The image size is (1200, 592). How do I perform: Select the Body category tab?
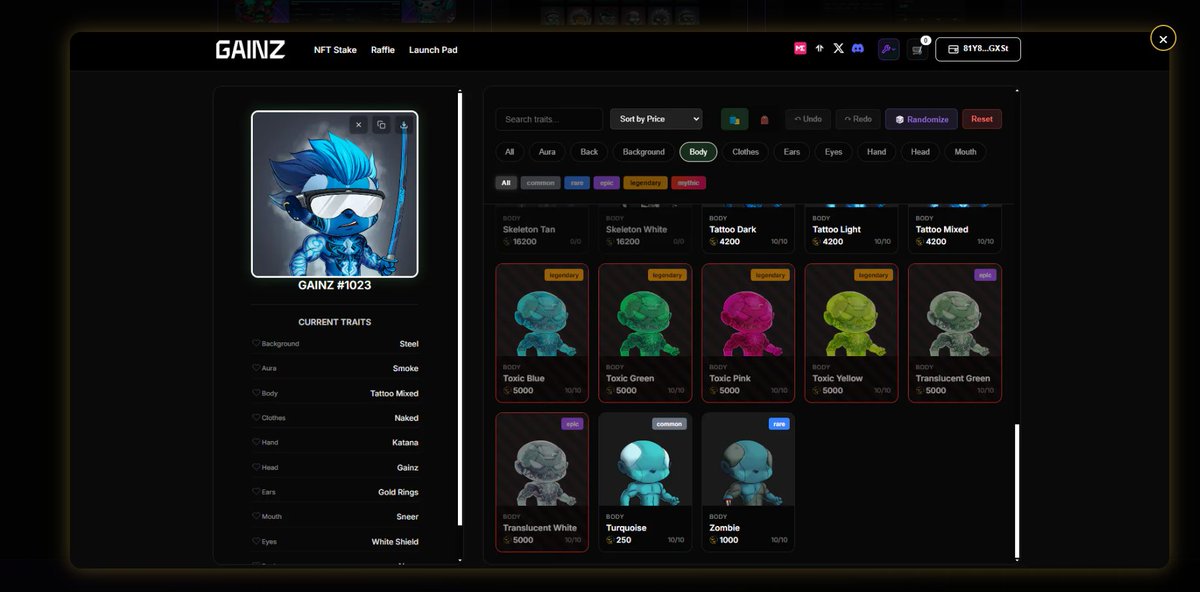pos(698,152)
